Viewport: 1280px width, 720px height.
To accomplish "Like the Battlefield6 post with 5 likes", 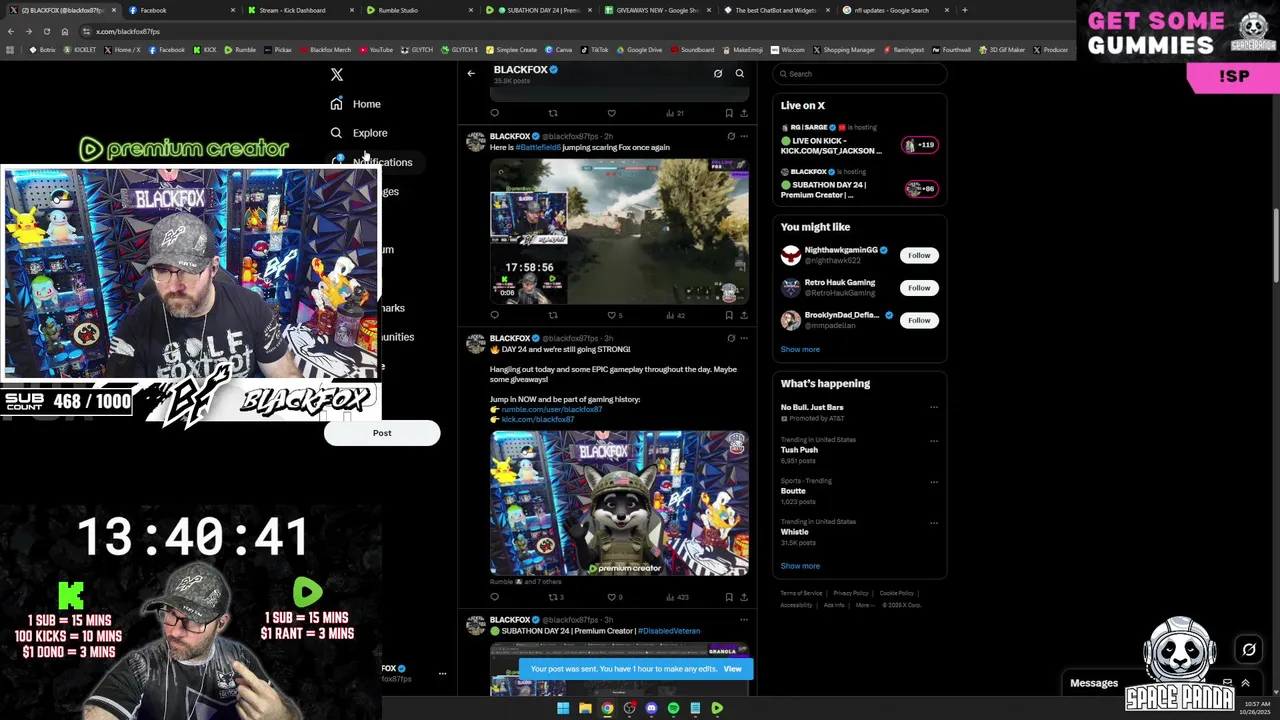I will (615, 315).
